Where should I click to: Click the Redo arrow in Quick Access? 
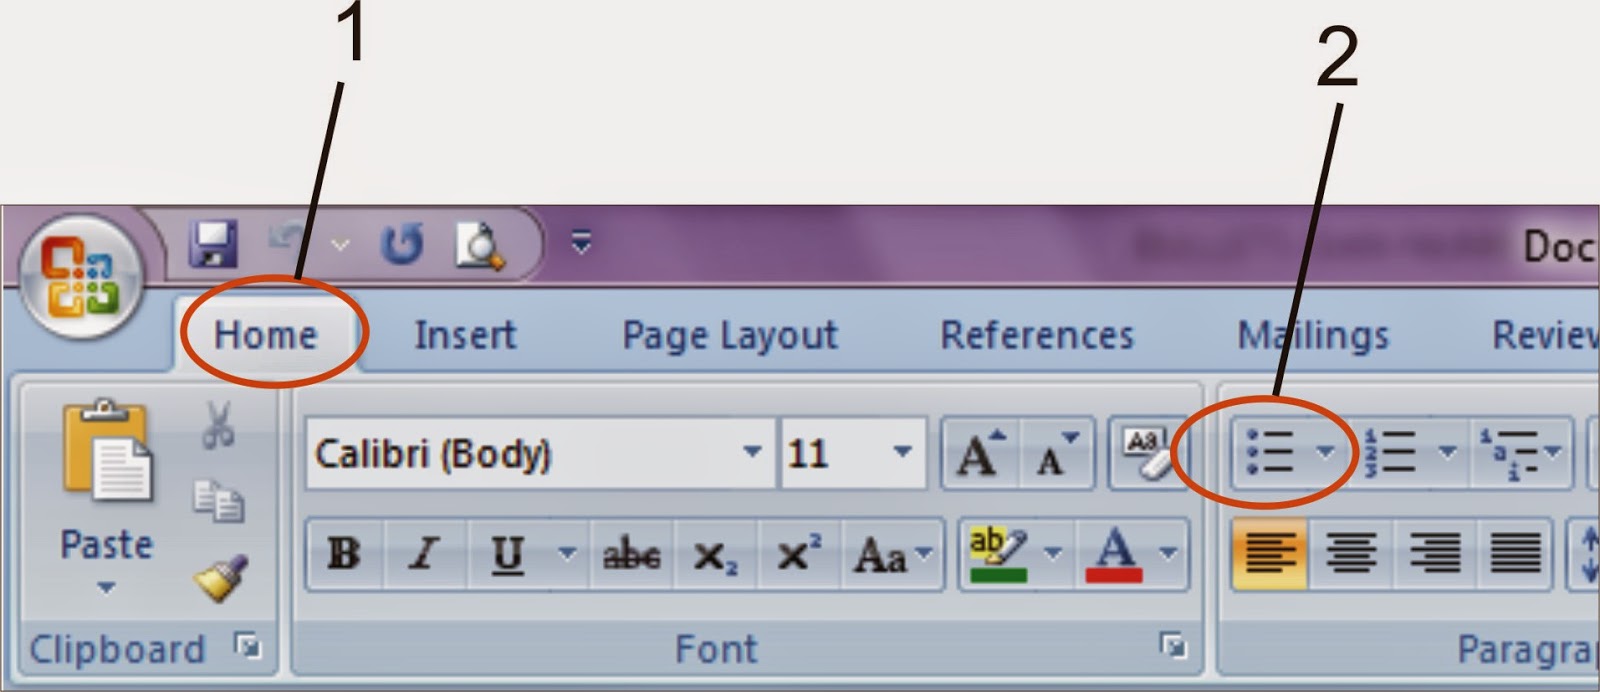pyautogui.click(x=402, y=245)
